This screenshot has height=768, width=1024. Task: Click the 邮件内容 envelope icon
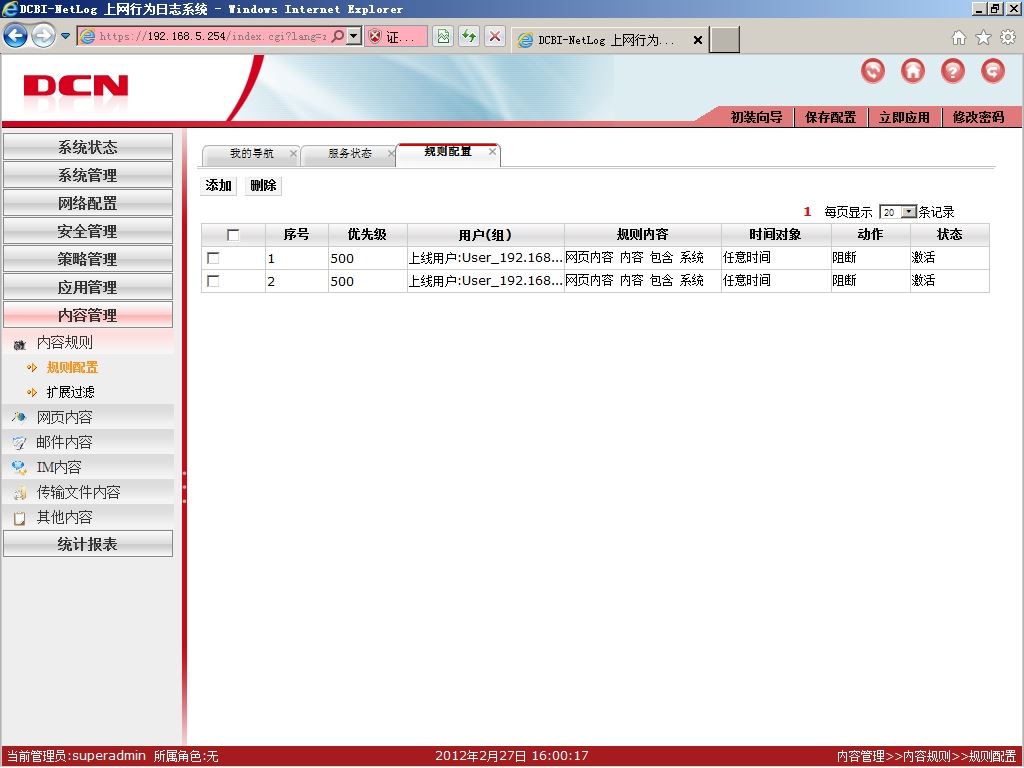point(19,443)
